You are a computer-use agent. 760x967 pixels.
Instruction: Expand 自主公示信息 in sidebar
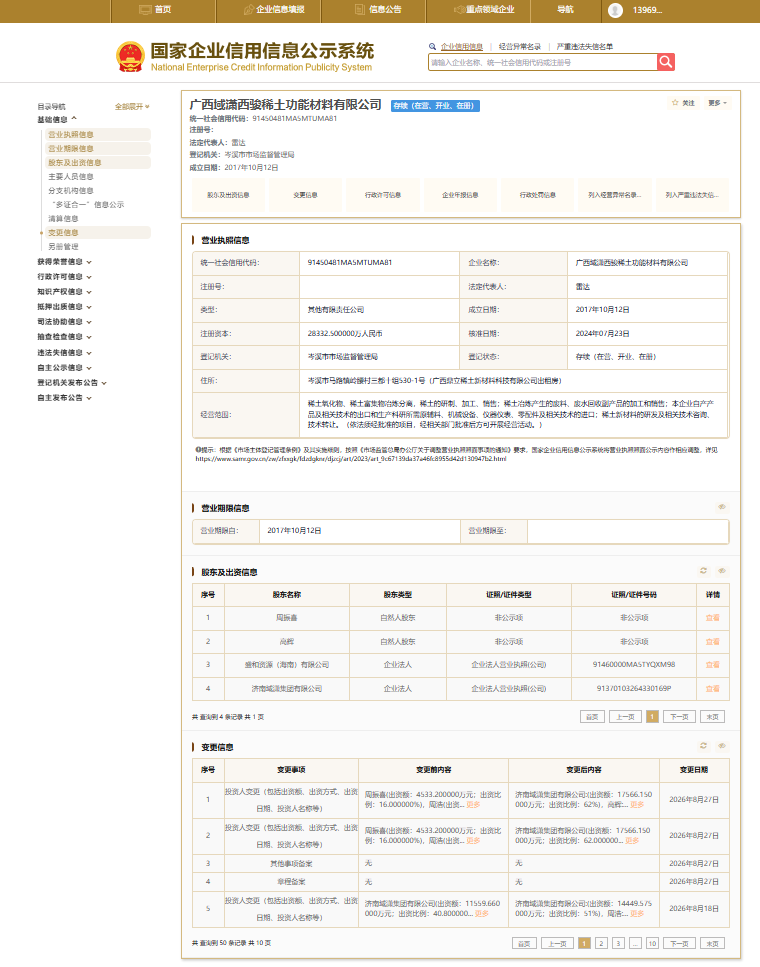pyautogui.click(x=65, y=368)
